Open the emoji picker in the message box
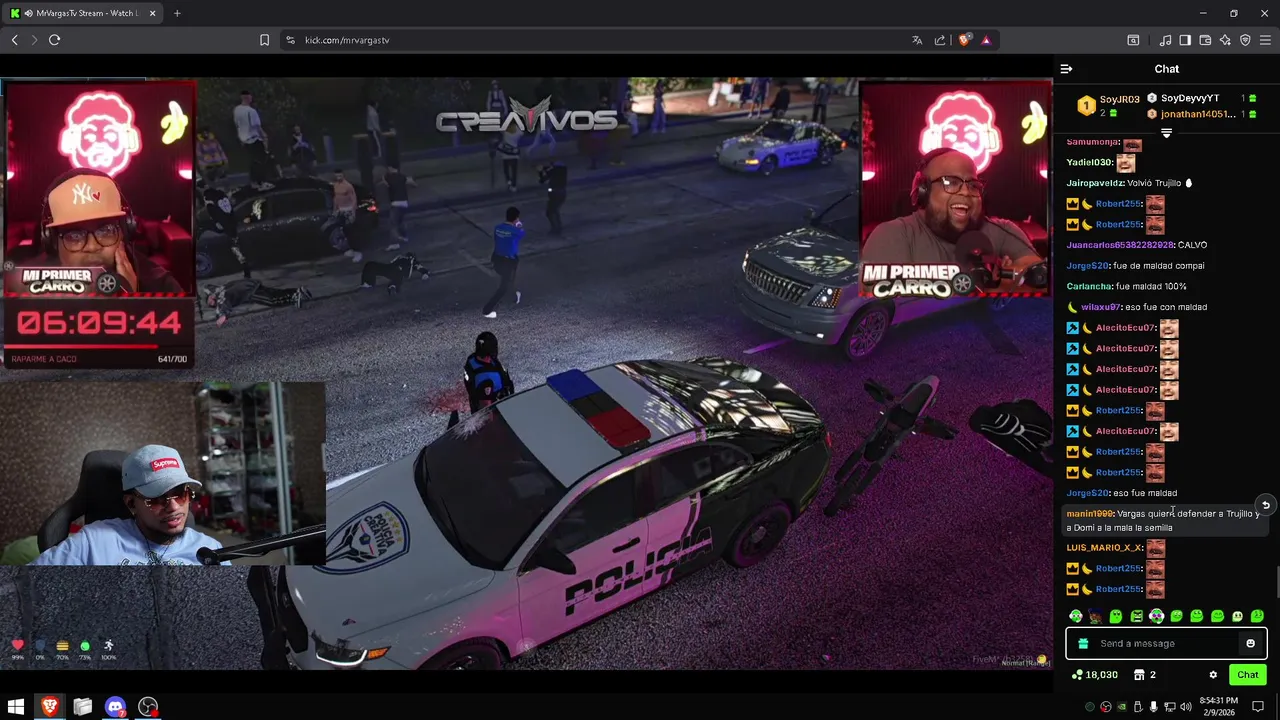1280x720 pixels. click(1250, 644)
